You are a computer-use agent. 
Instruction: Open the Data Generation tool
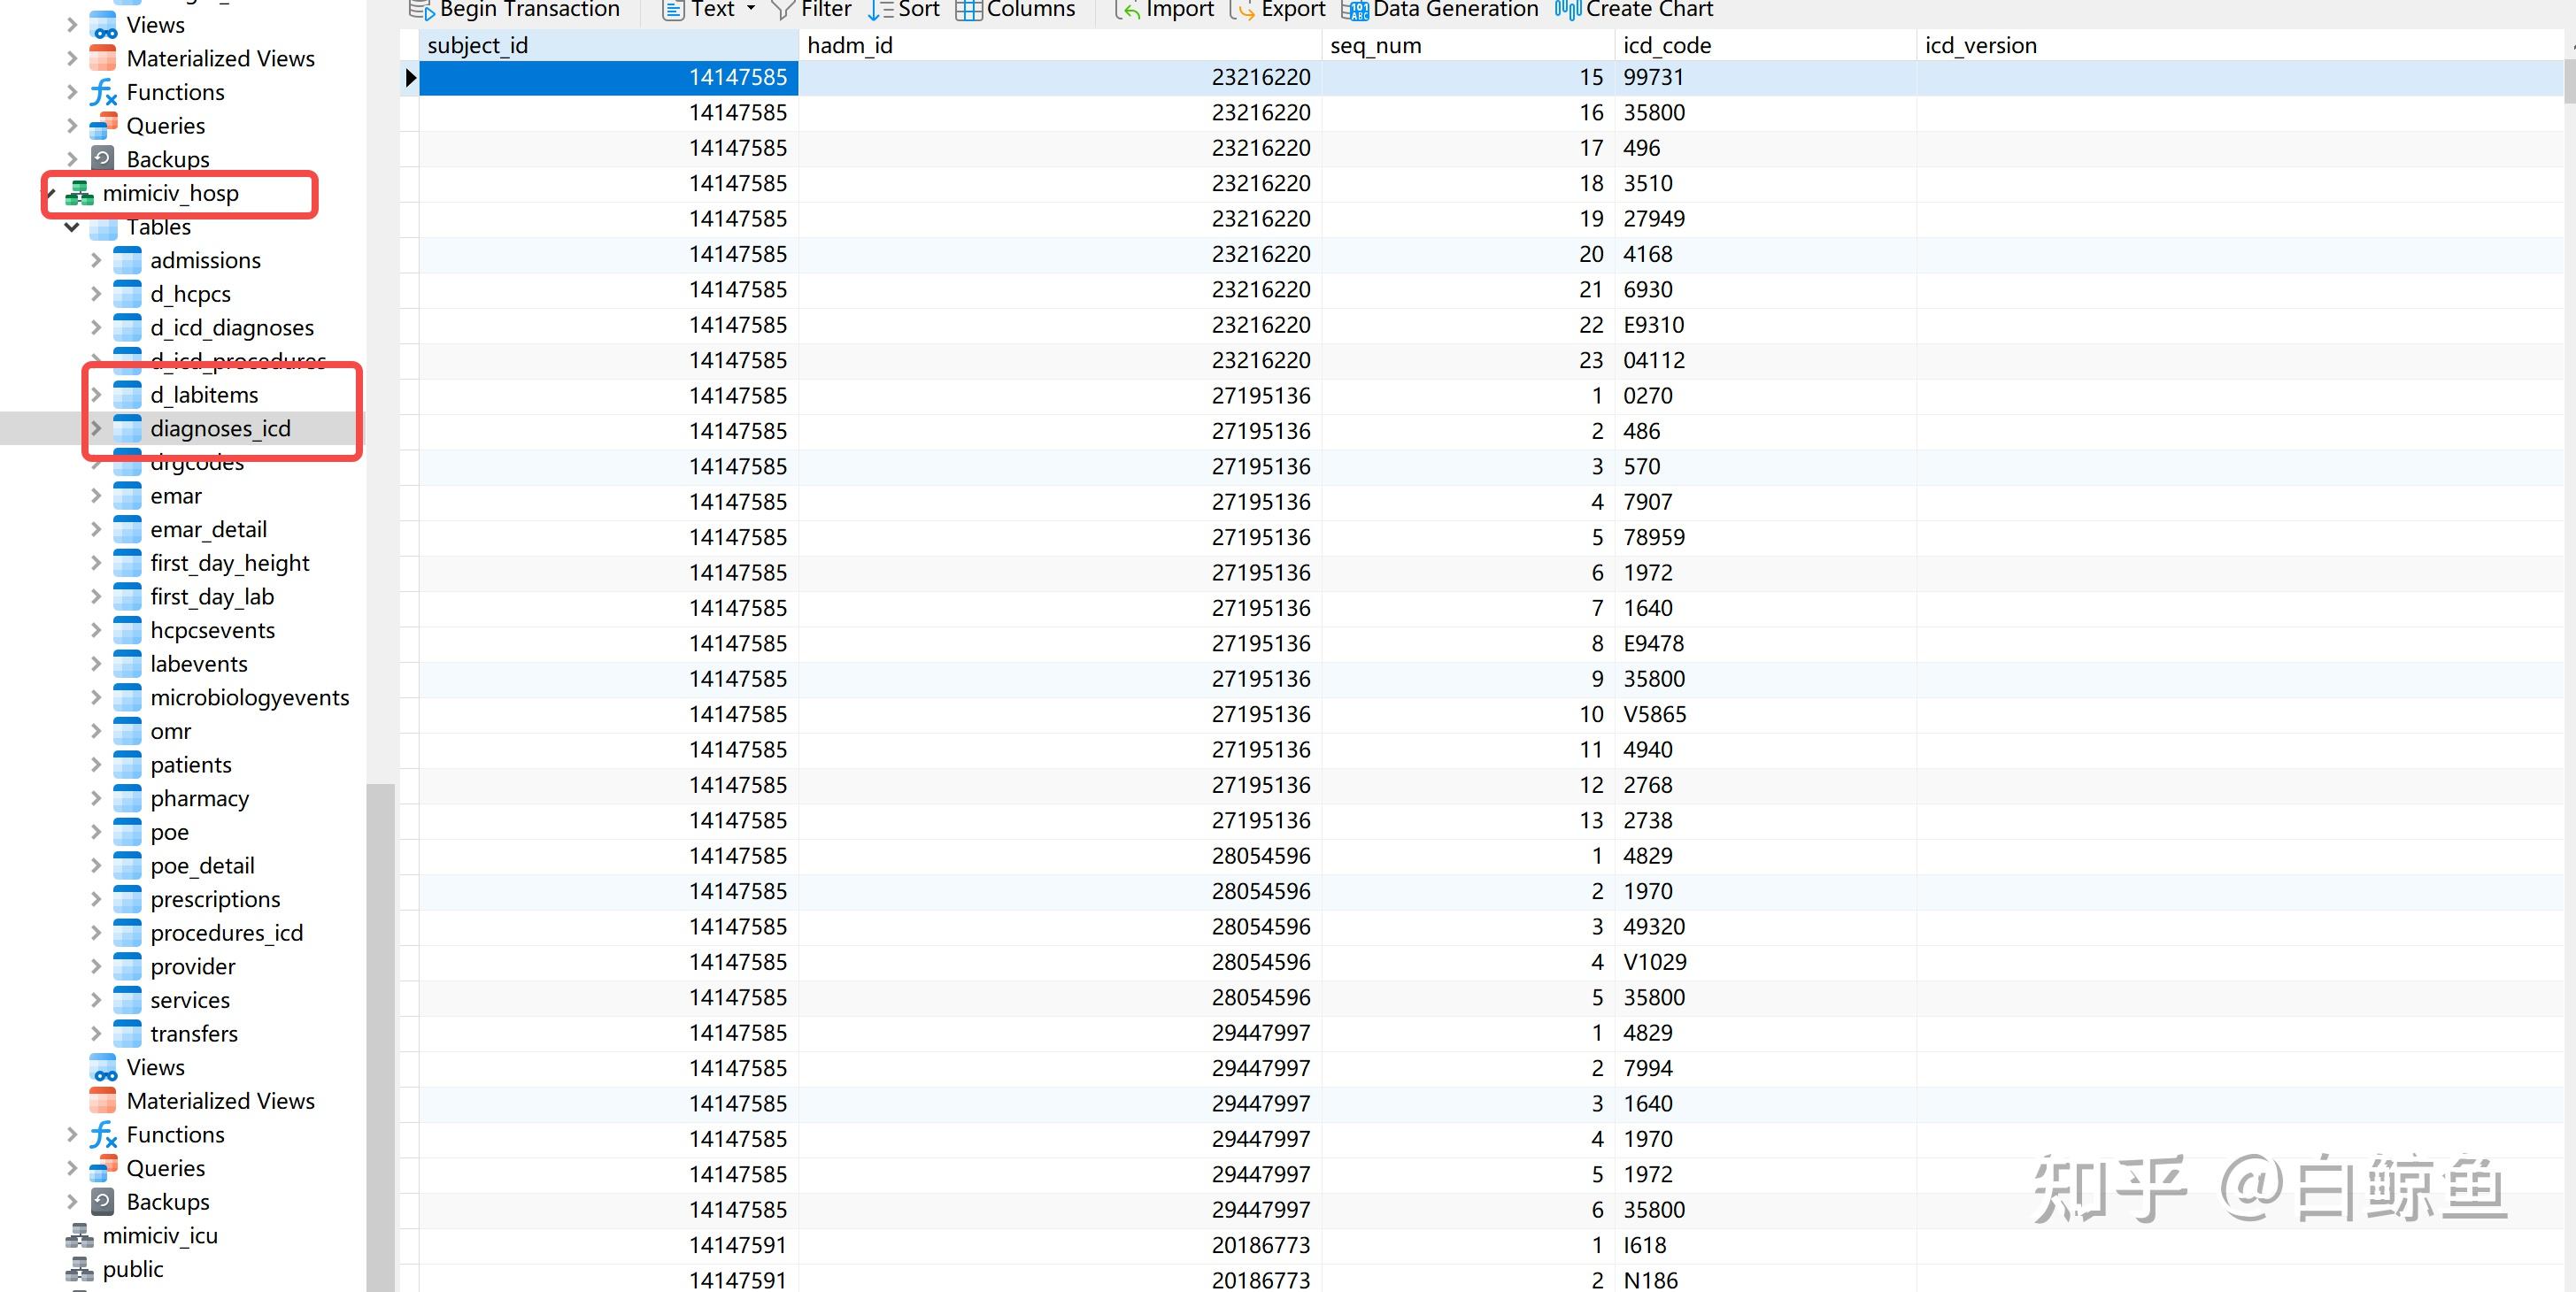pyautogui.click(x=1355, y=10)
